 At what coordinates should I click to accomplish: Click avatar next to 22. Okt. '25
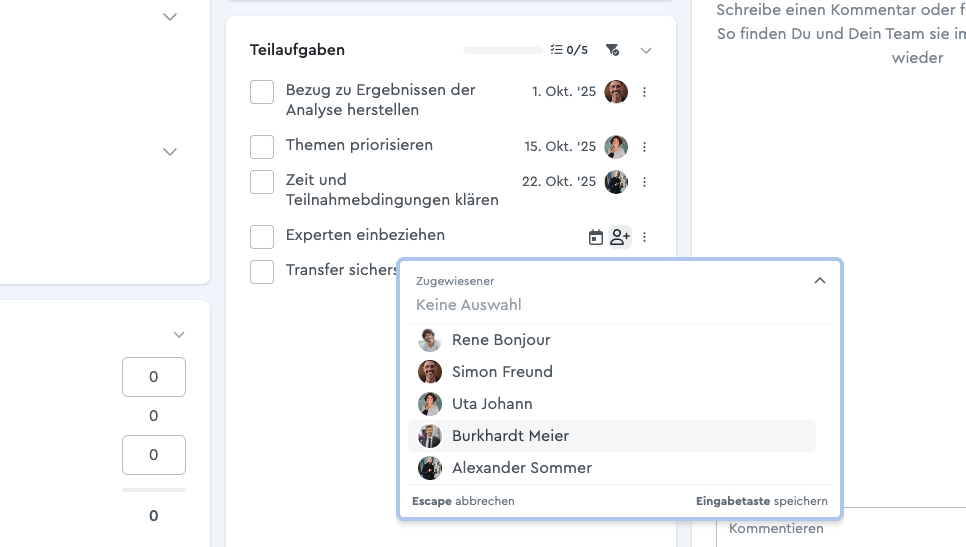tap(616, 182)
